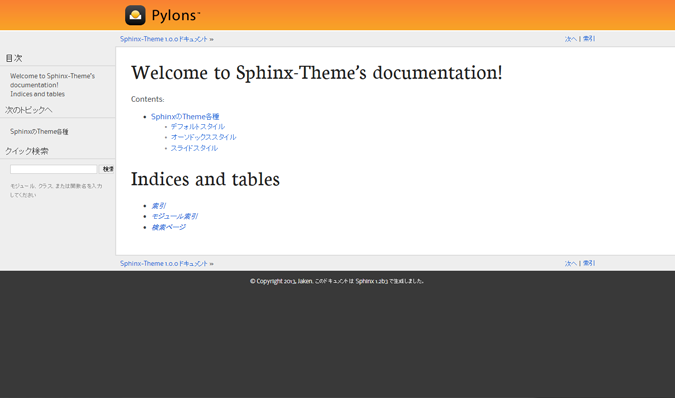Click 'Welcome to Sphinx-Theme's documentation!' main heading
The width and height of the screenshot is (675, 398).
click(317, 73)
